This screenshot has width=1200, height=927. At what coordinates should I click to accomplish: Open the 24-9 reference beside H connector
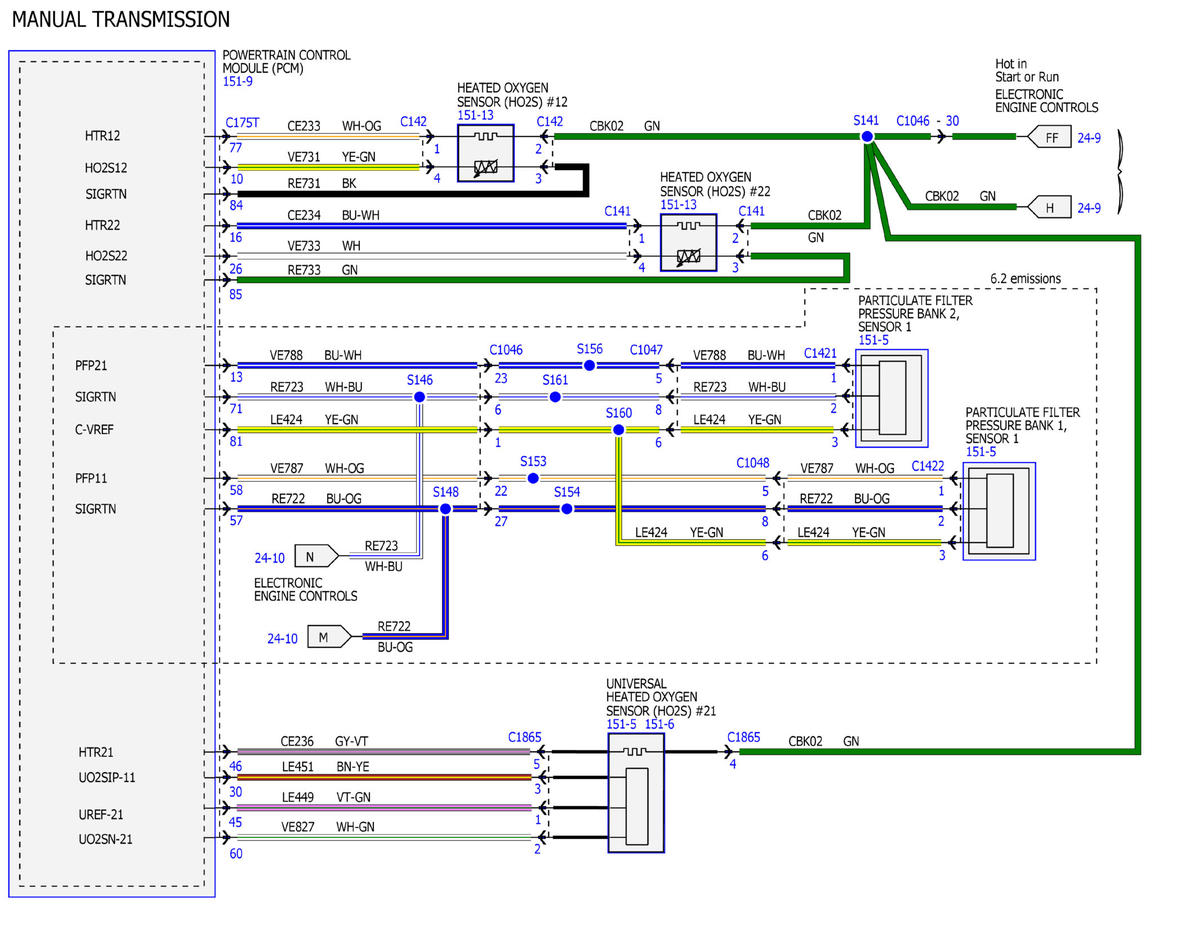(x=1089, y=208)
